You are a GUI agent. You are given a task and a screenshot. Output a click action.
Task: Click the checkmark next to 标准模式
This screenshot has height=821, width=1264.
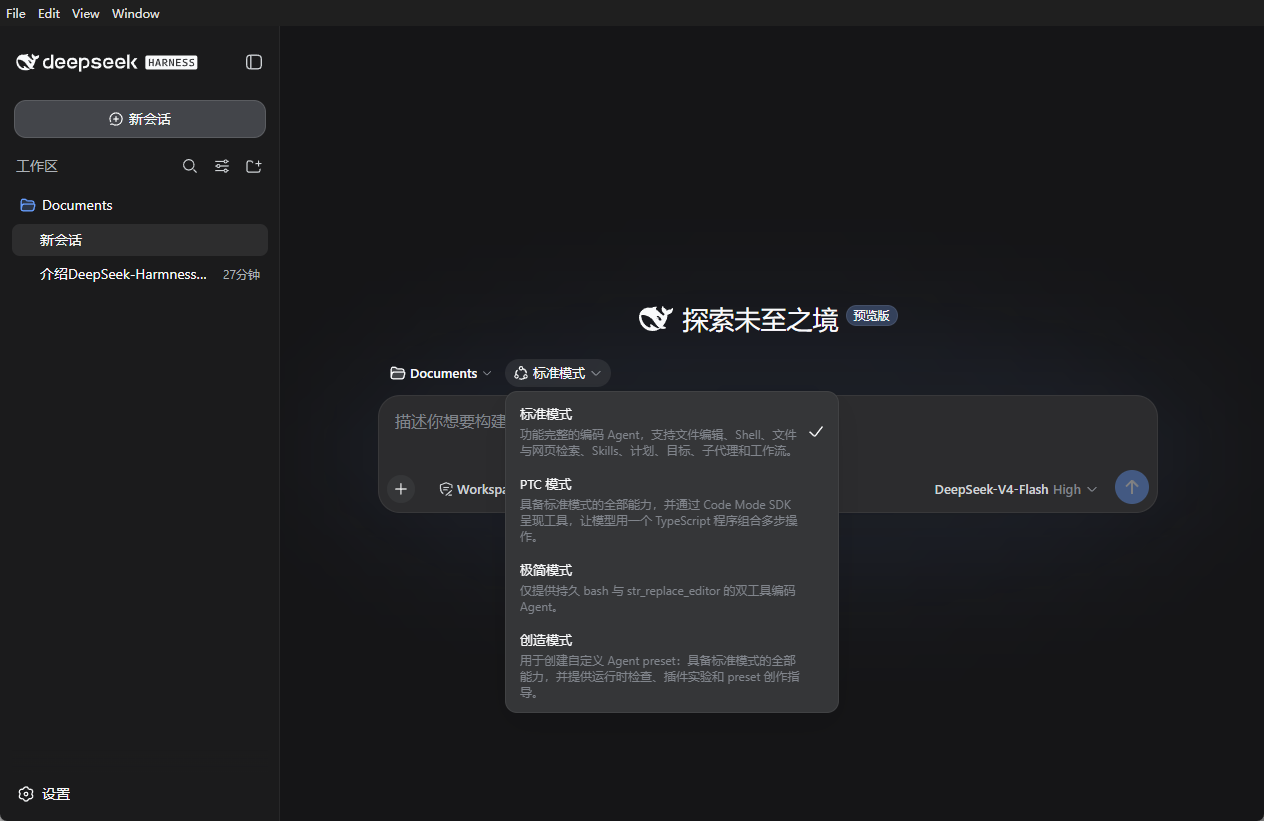(816, 432)
